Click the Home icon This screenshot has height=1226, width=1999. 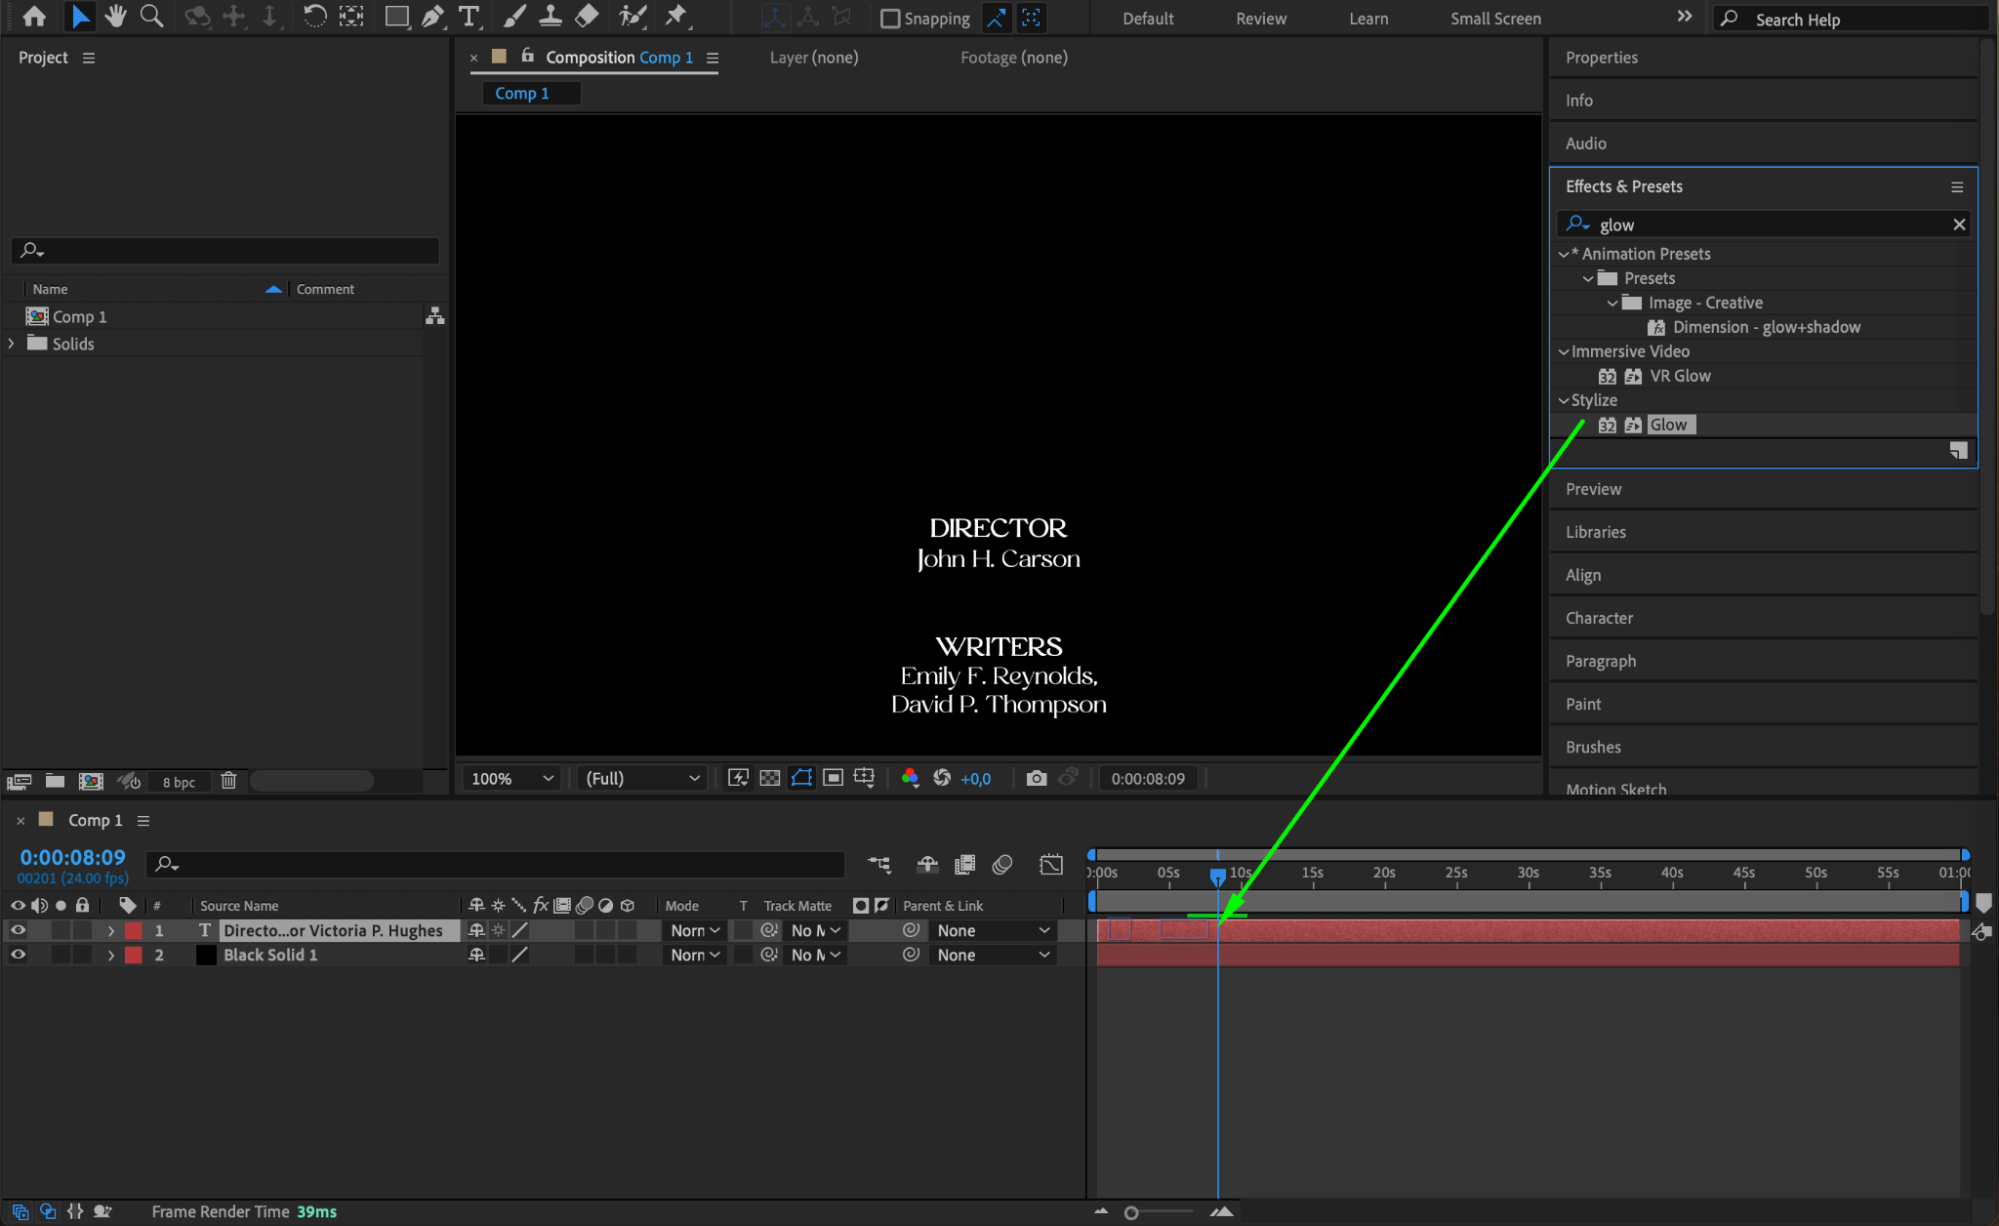(x=34, y=16)
